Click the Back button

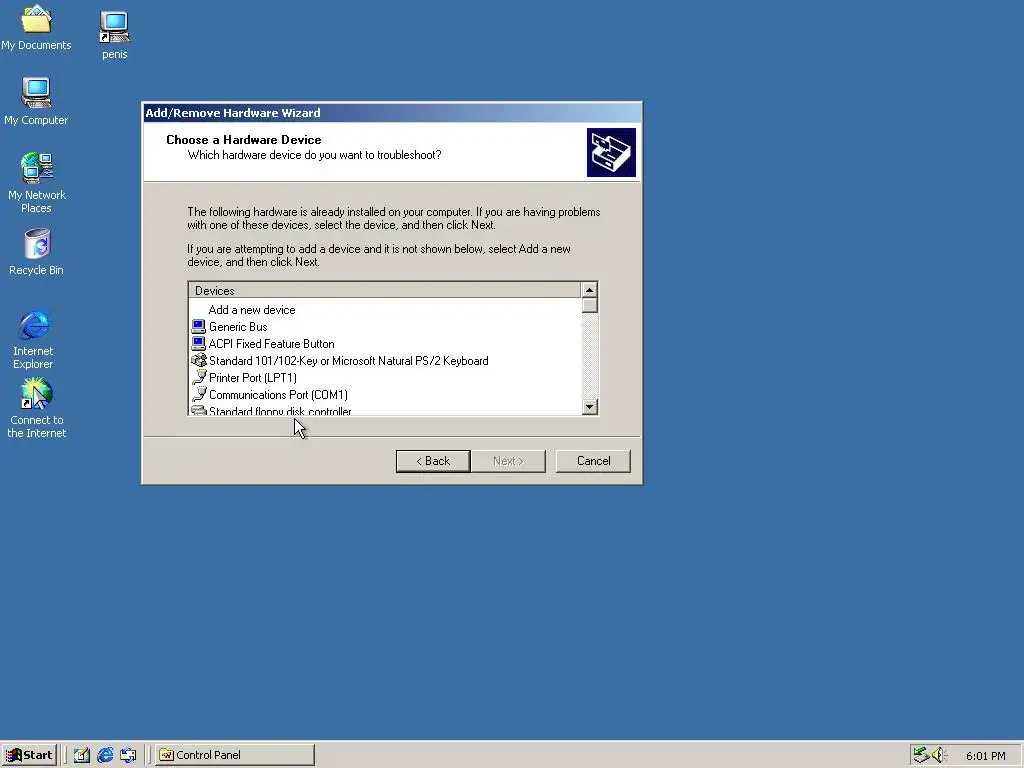[433, 461]
